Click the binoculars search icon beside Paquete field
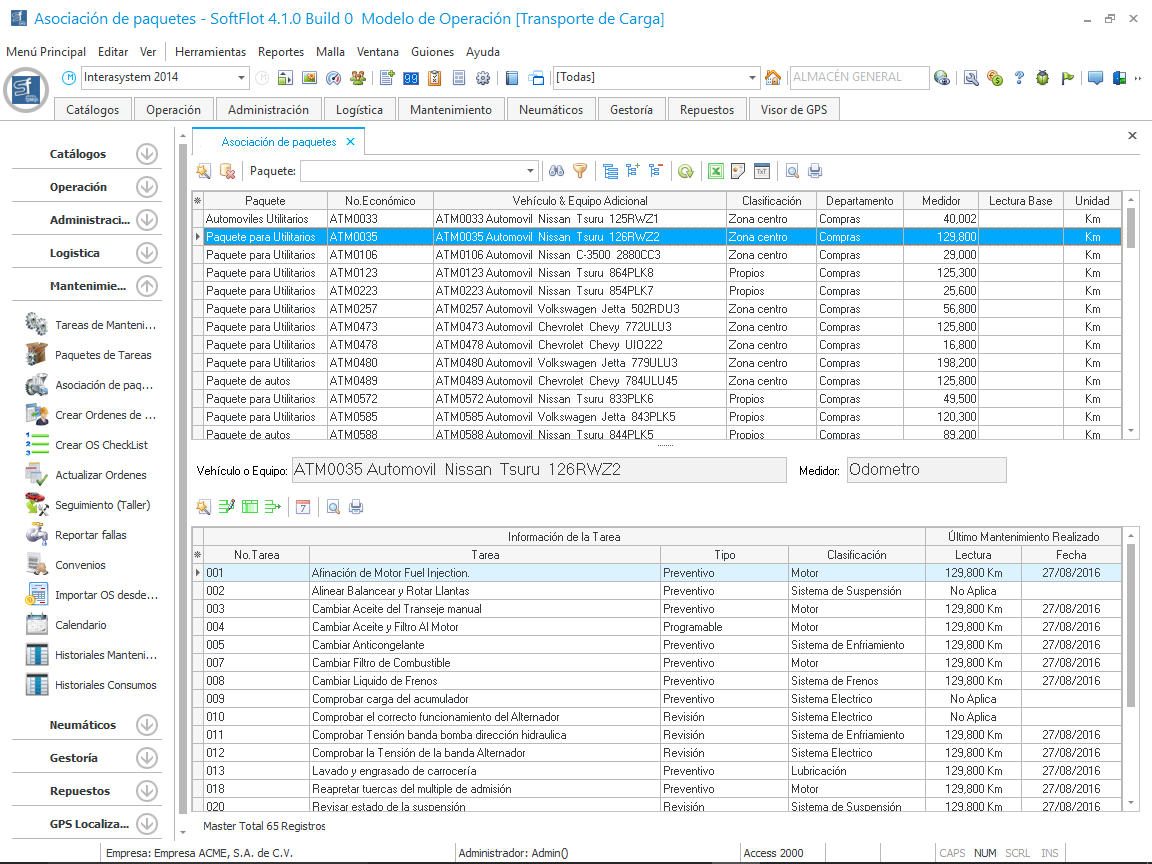The image size is (1152, 864). [x=557, y=171]
